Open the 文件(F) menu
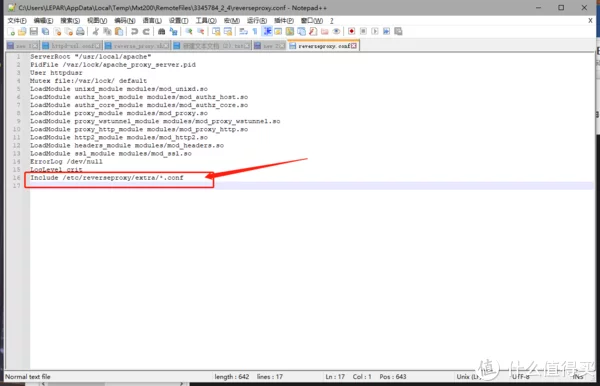 (x=17, y=21)
